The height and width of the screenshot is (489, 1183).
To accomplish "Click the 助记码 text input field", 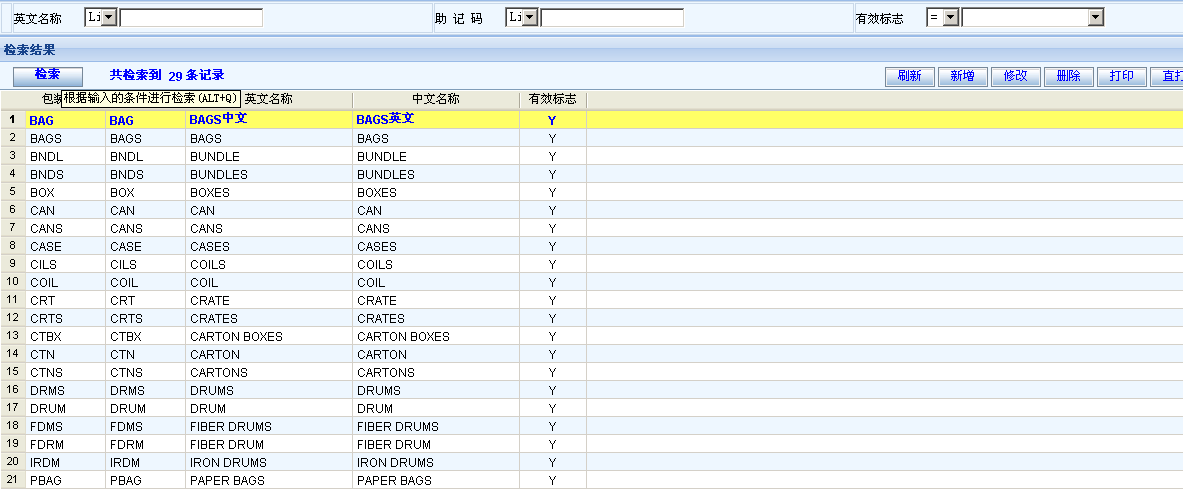I will [612, 18].
